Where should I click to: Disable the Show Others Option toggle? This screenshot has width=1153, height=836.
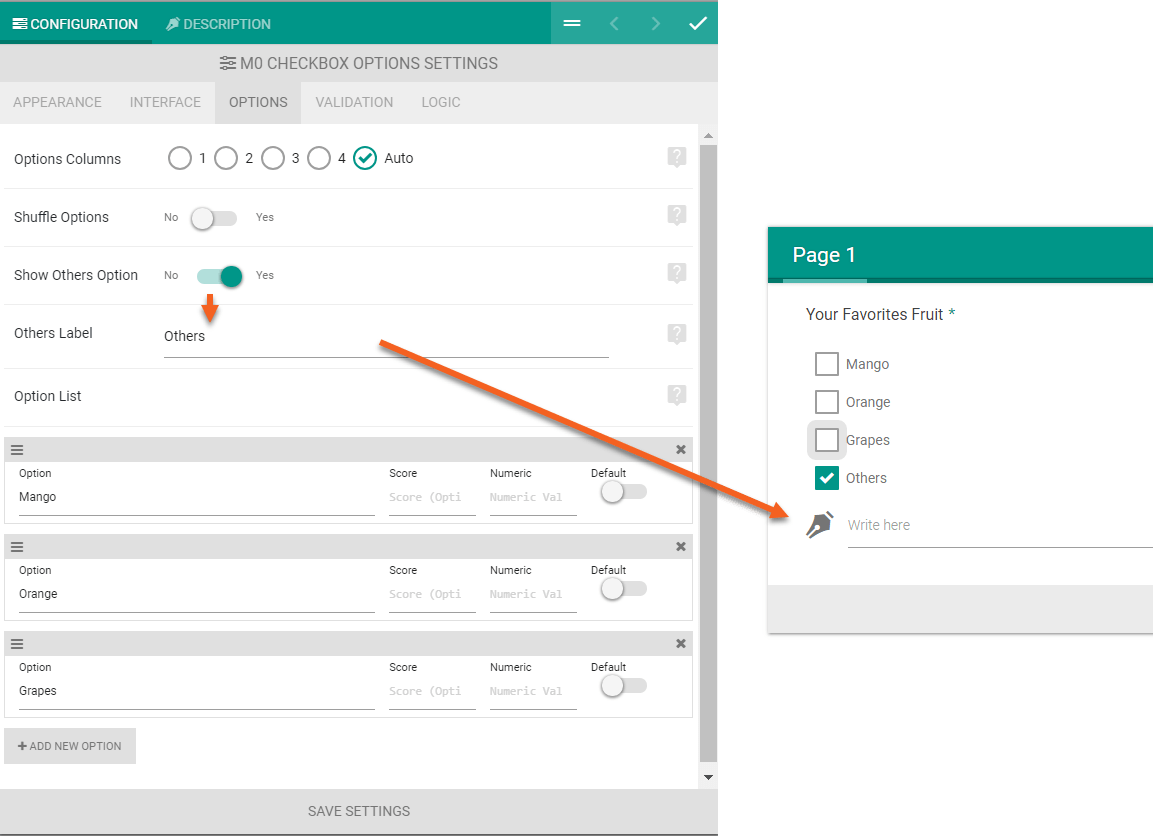pyautogui.click(x=221, y=275)
